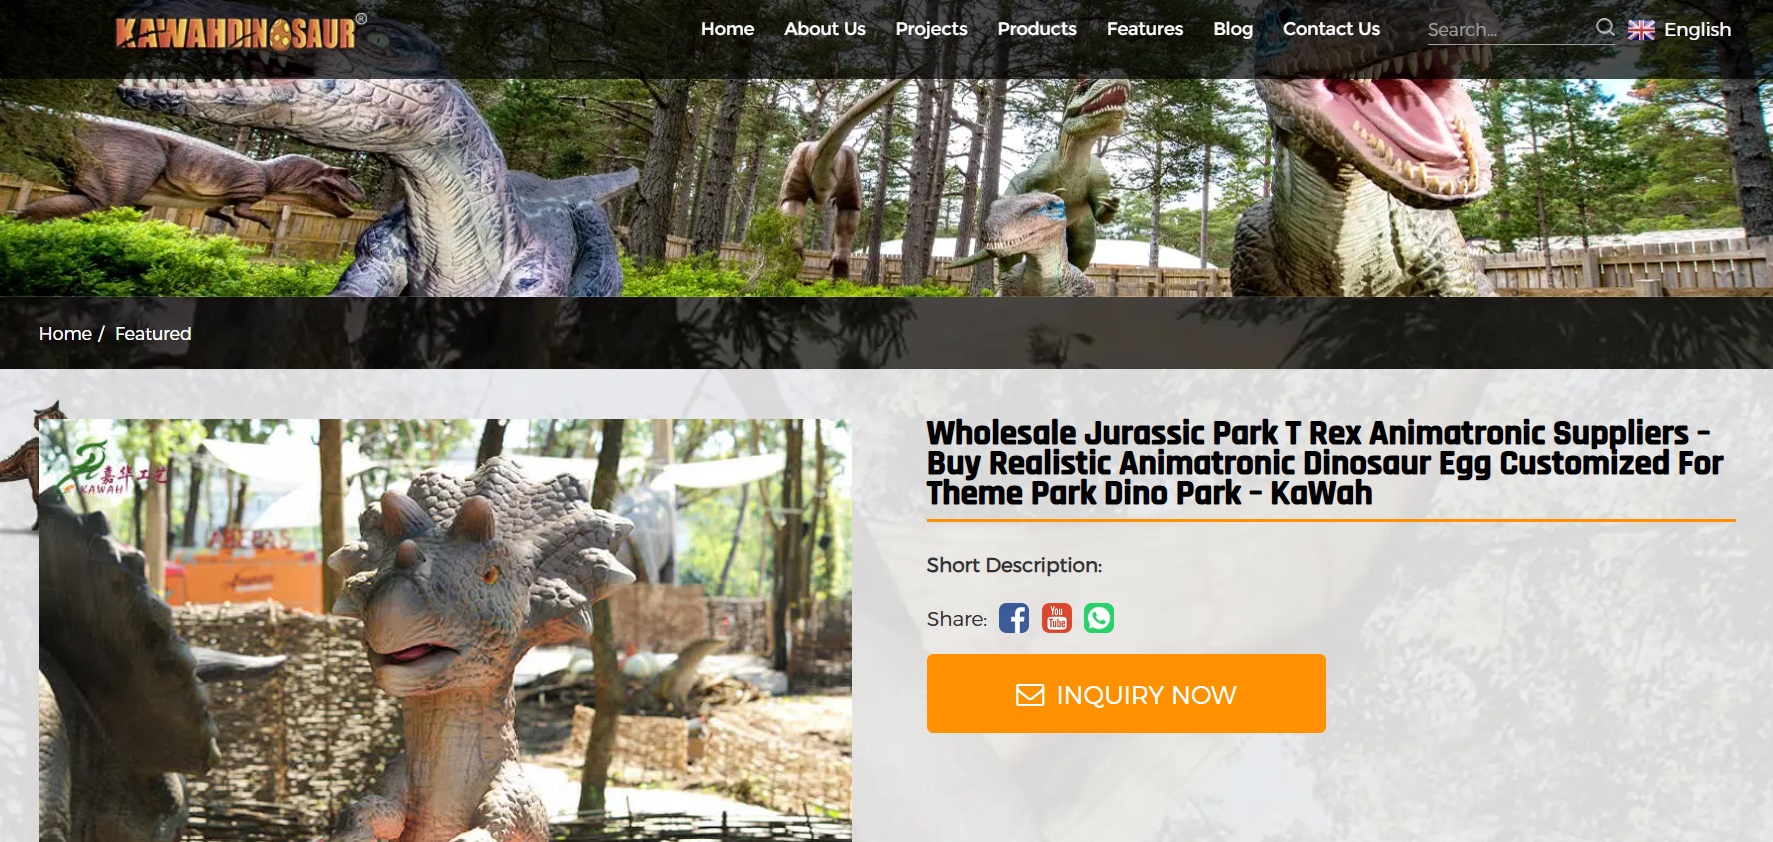Image resolution: width=1773 pixels, height=842 pixels.
Task: Open the About Us menu
Action: [x=825, y=29]
